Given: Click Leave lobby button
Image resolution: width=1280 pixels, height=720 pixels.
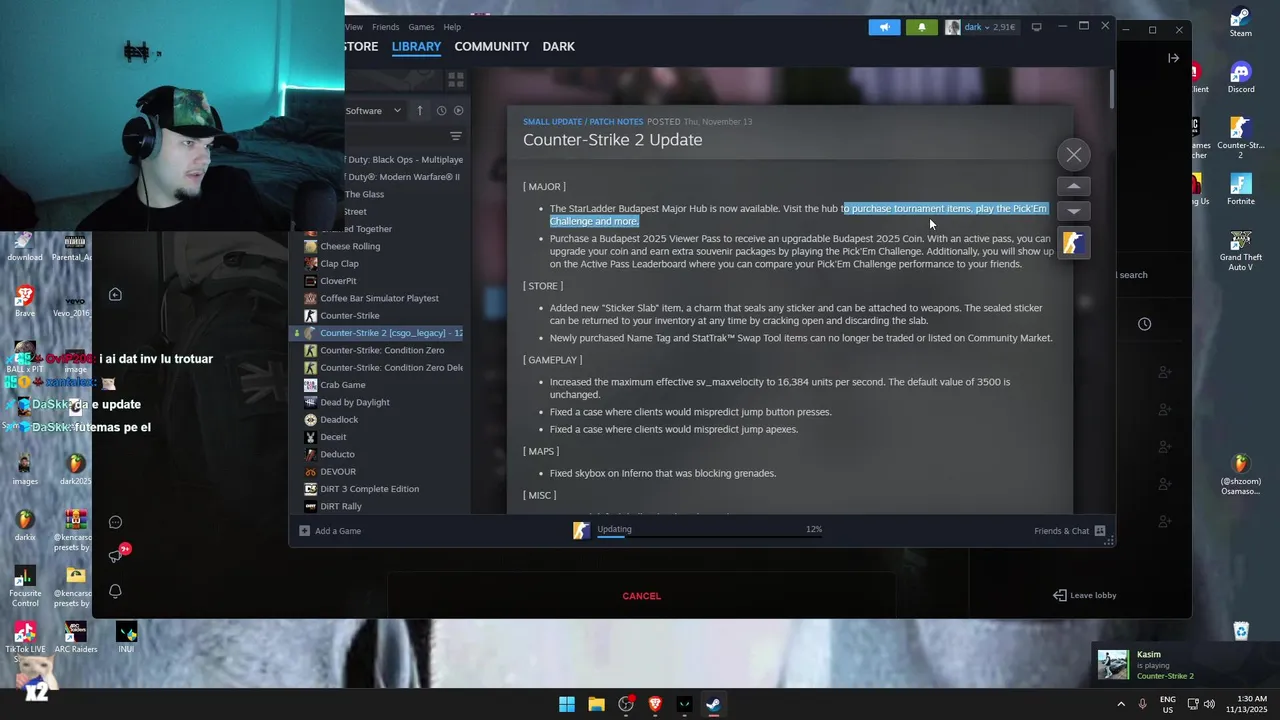Looking at the screenshot, I should coord(1084,595).
